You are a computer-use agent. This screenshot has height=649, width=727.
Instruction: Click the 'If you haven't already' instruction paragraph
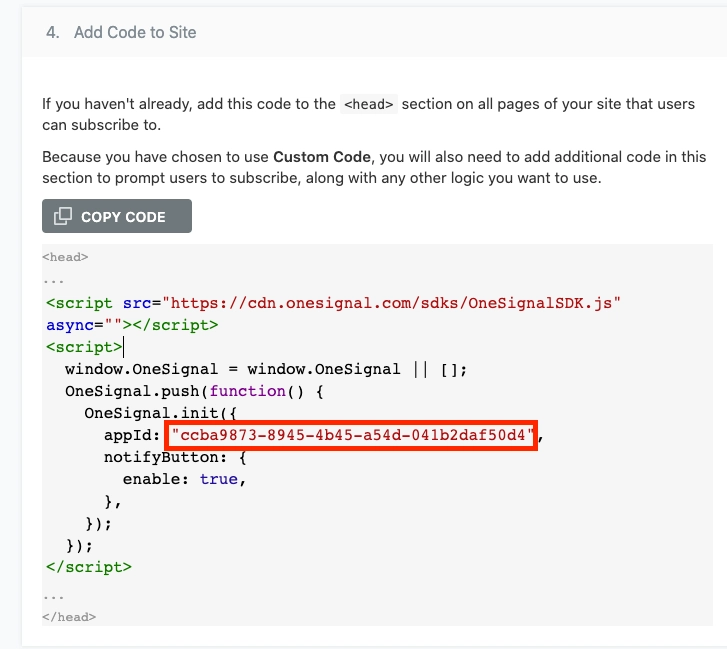(368, 115)
